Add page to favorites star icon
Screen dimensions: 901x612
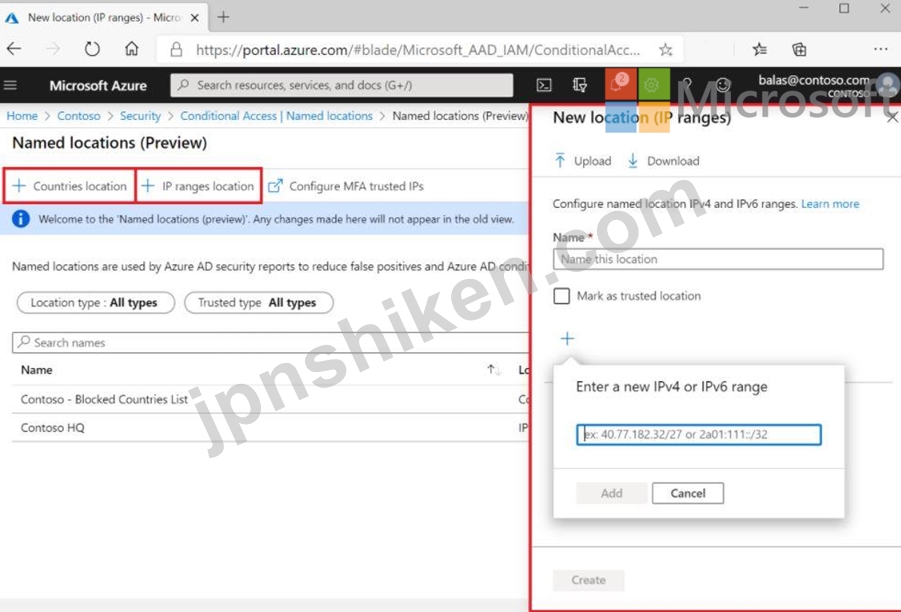click(x=665, y=50)
